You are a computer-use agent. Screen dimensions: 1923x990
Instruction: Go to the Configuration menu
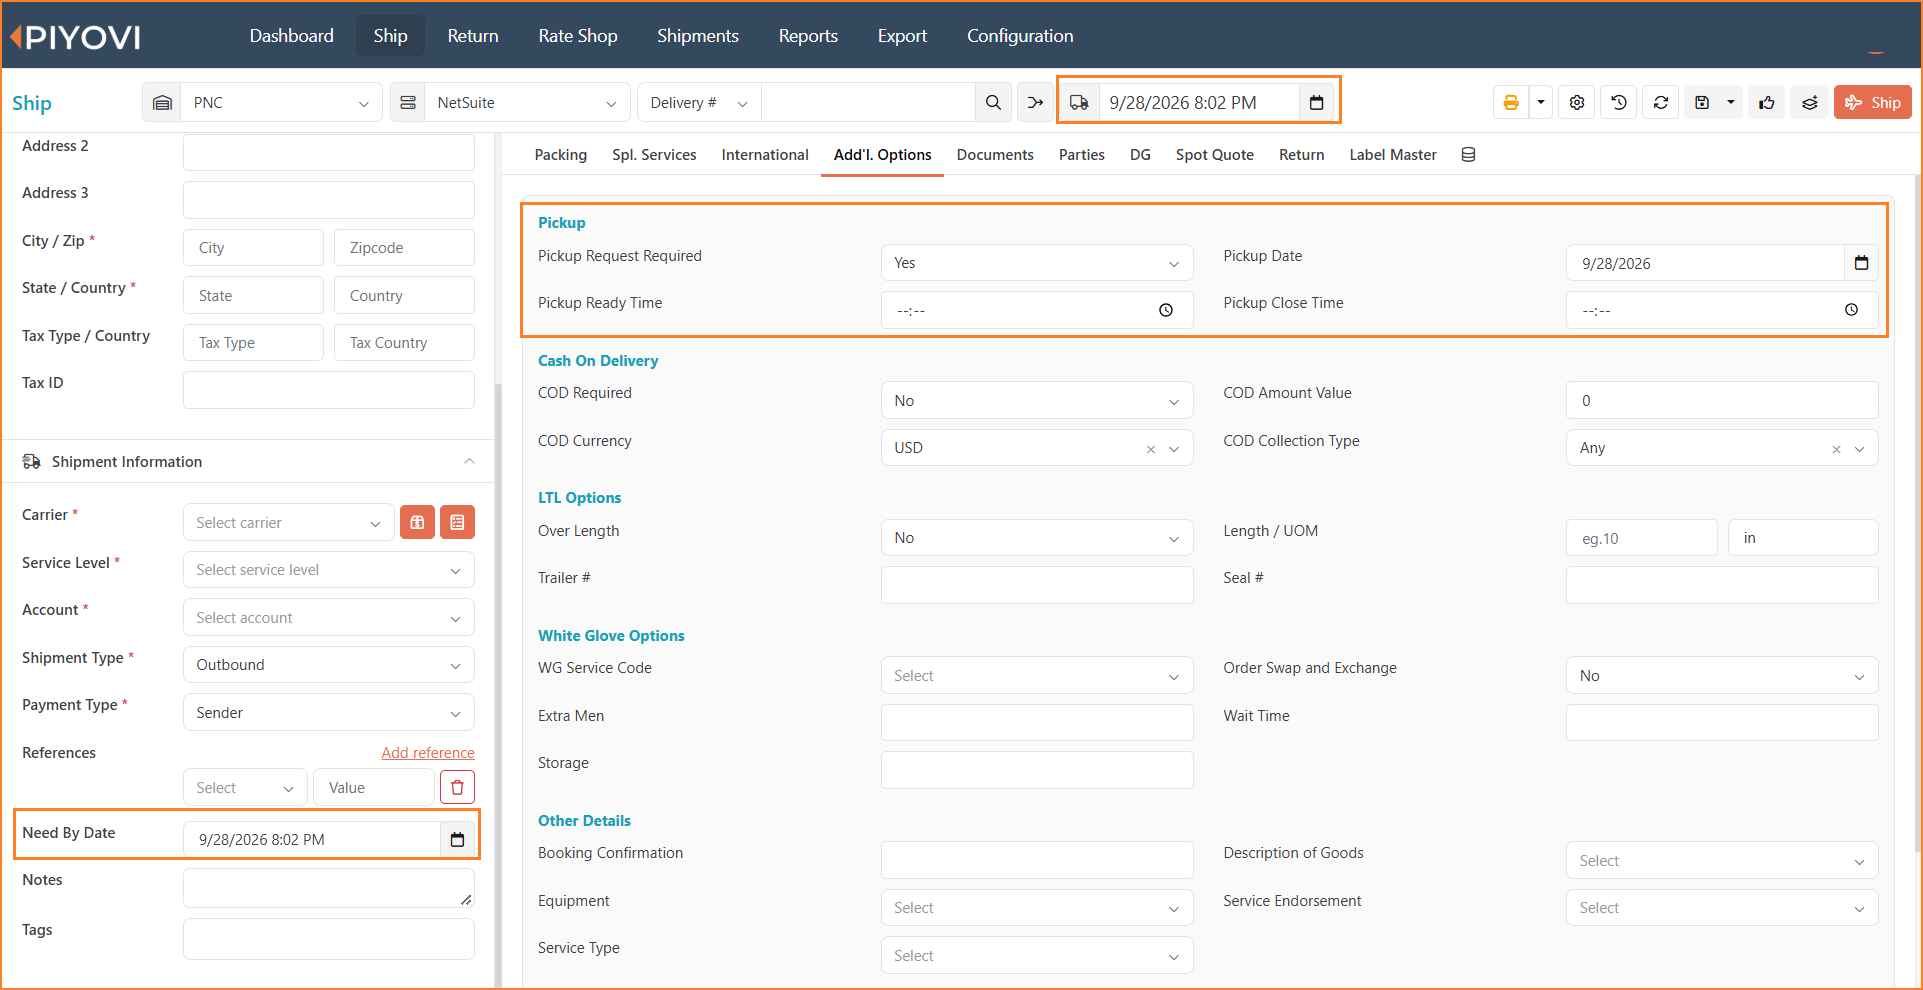click(1020, 36)
